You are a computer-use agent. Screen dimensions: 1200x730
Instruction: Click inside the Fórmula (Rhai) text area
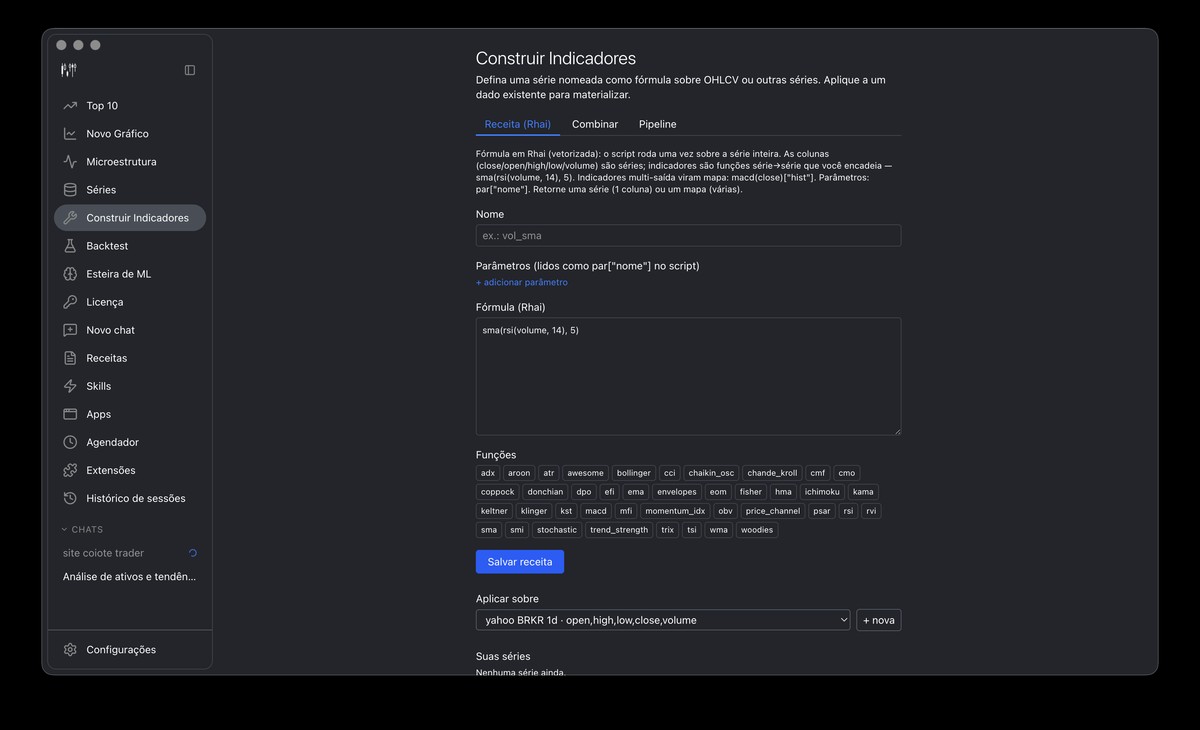pos(688,376)
